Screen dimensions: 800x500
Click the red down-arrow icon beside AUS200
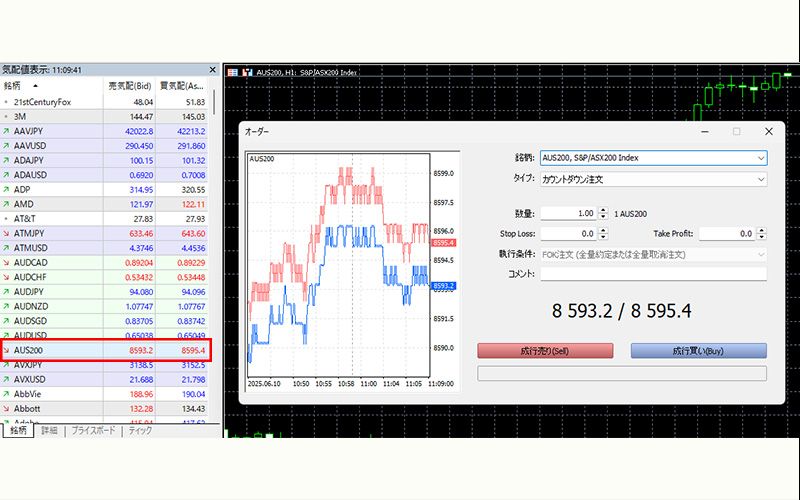pyautogui.click(x=7, y=351)
